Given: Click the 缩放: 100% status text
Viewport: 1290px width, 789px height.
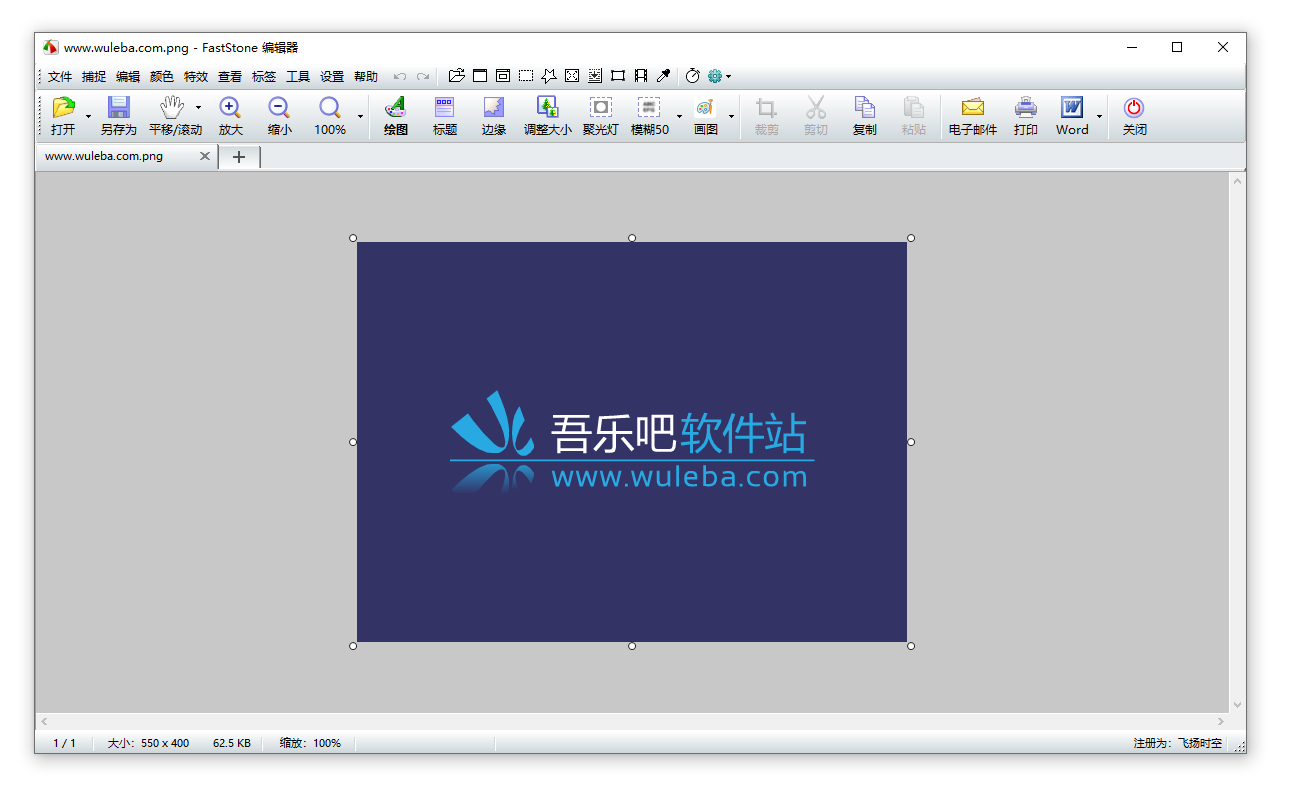Looking at the screenshot, I should (x=310, y=743).
